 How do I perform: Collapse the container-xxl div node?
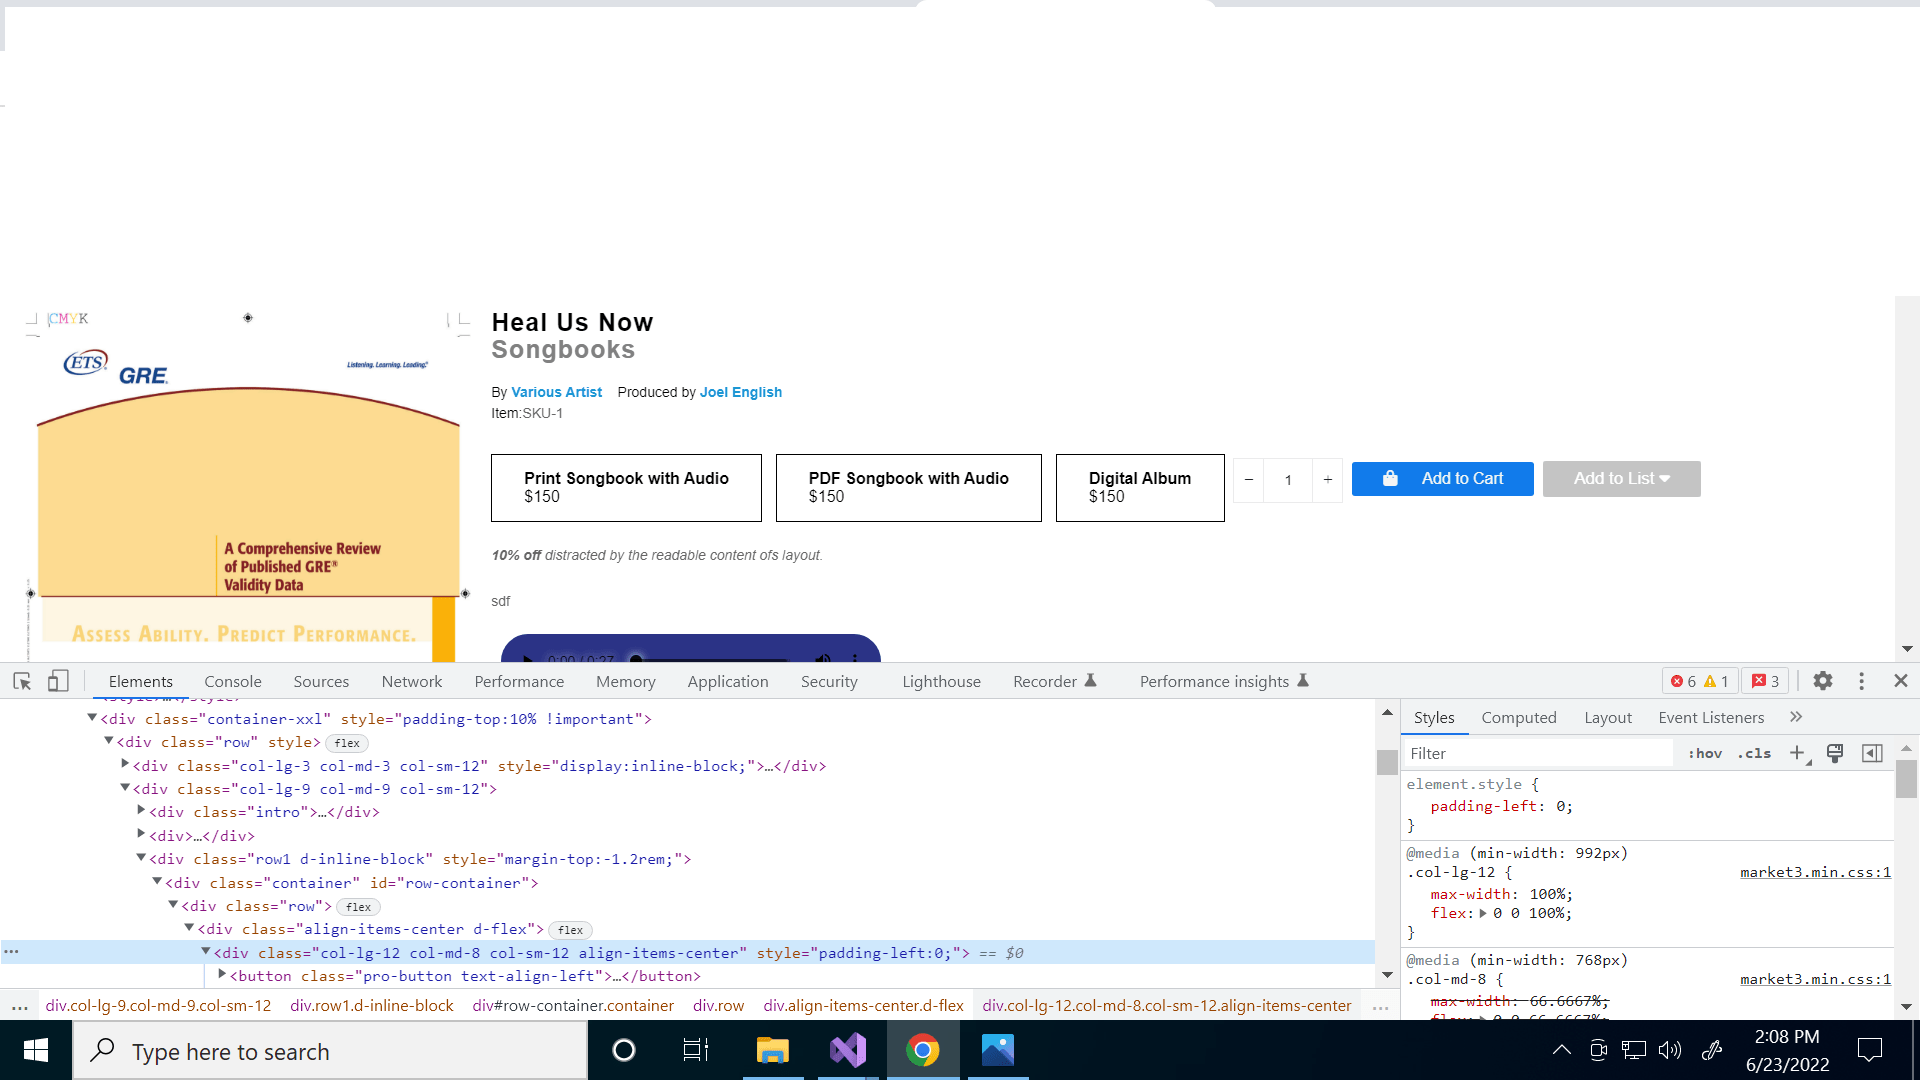point(92,717)
